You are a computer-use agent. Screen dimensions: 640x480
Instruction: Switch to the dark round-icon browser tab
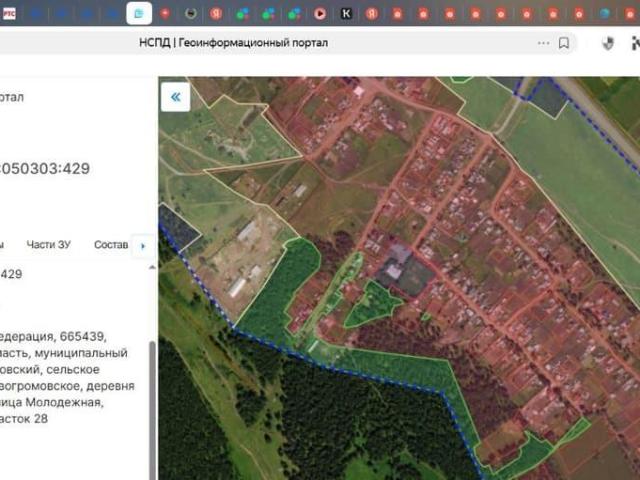191,13
